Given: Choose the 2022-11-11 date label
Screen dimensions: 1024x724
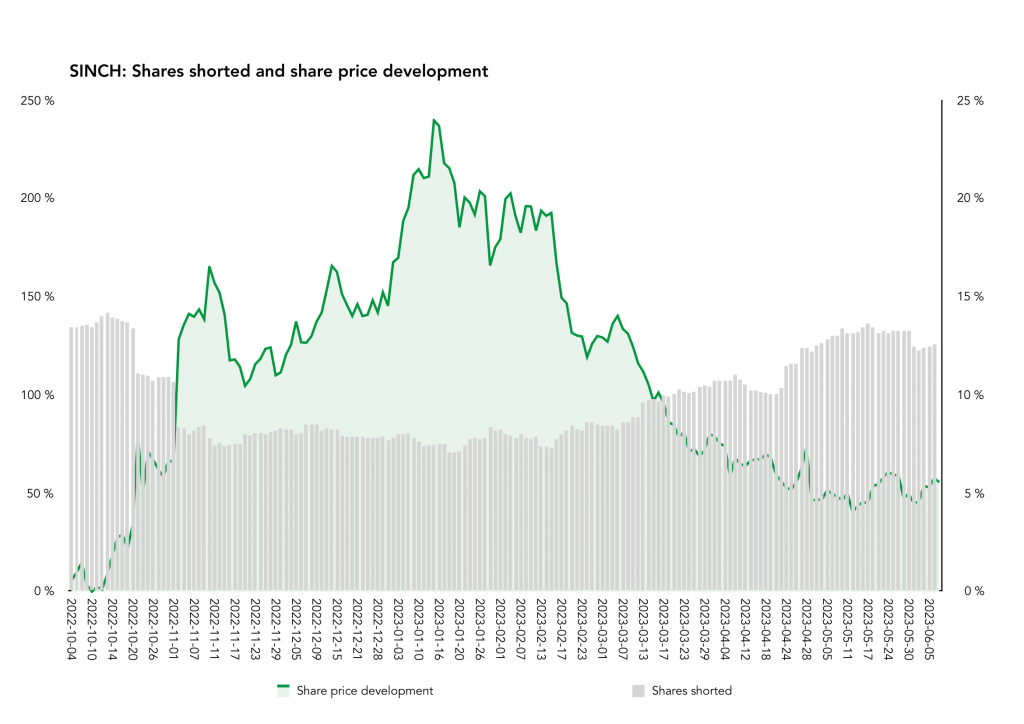Looking at the screenshot, I should click(x=214, y=629).
